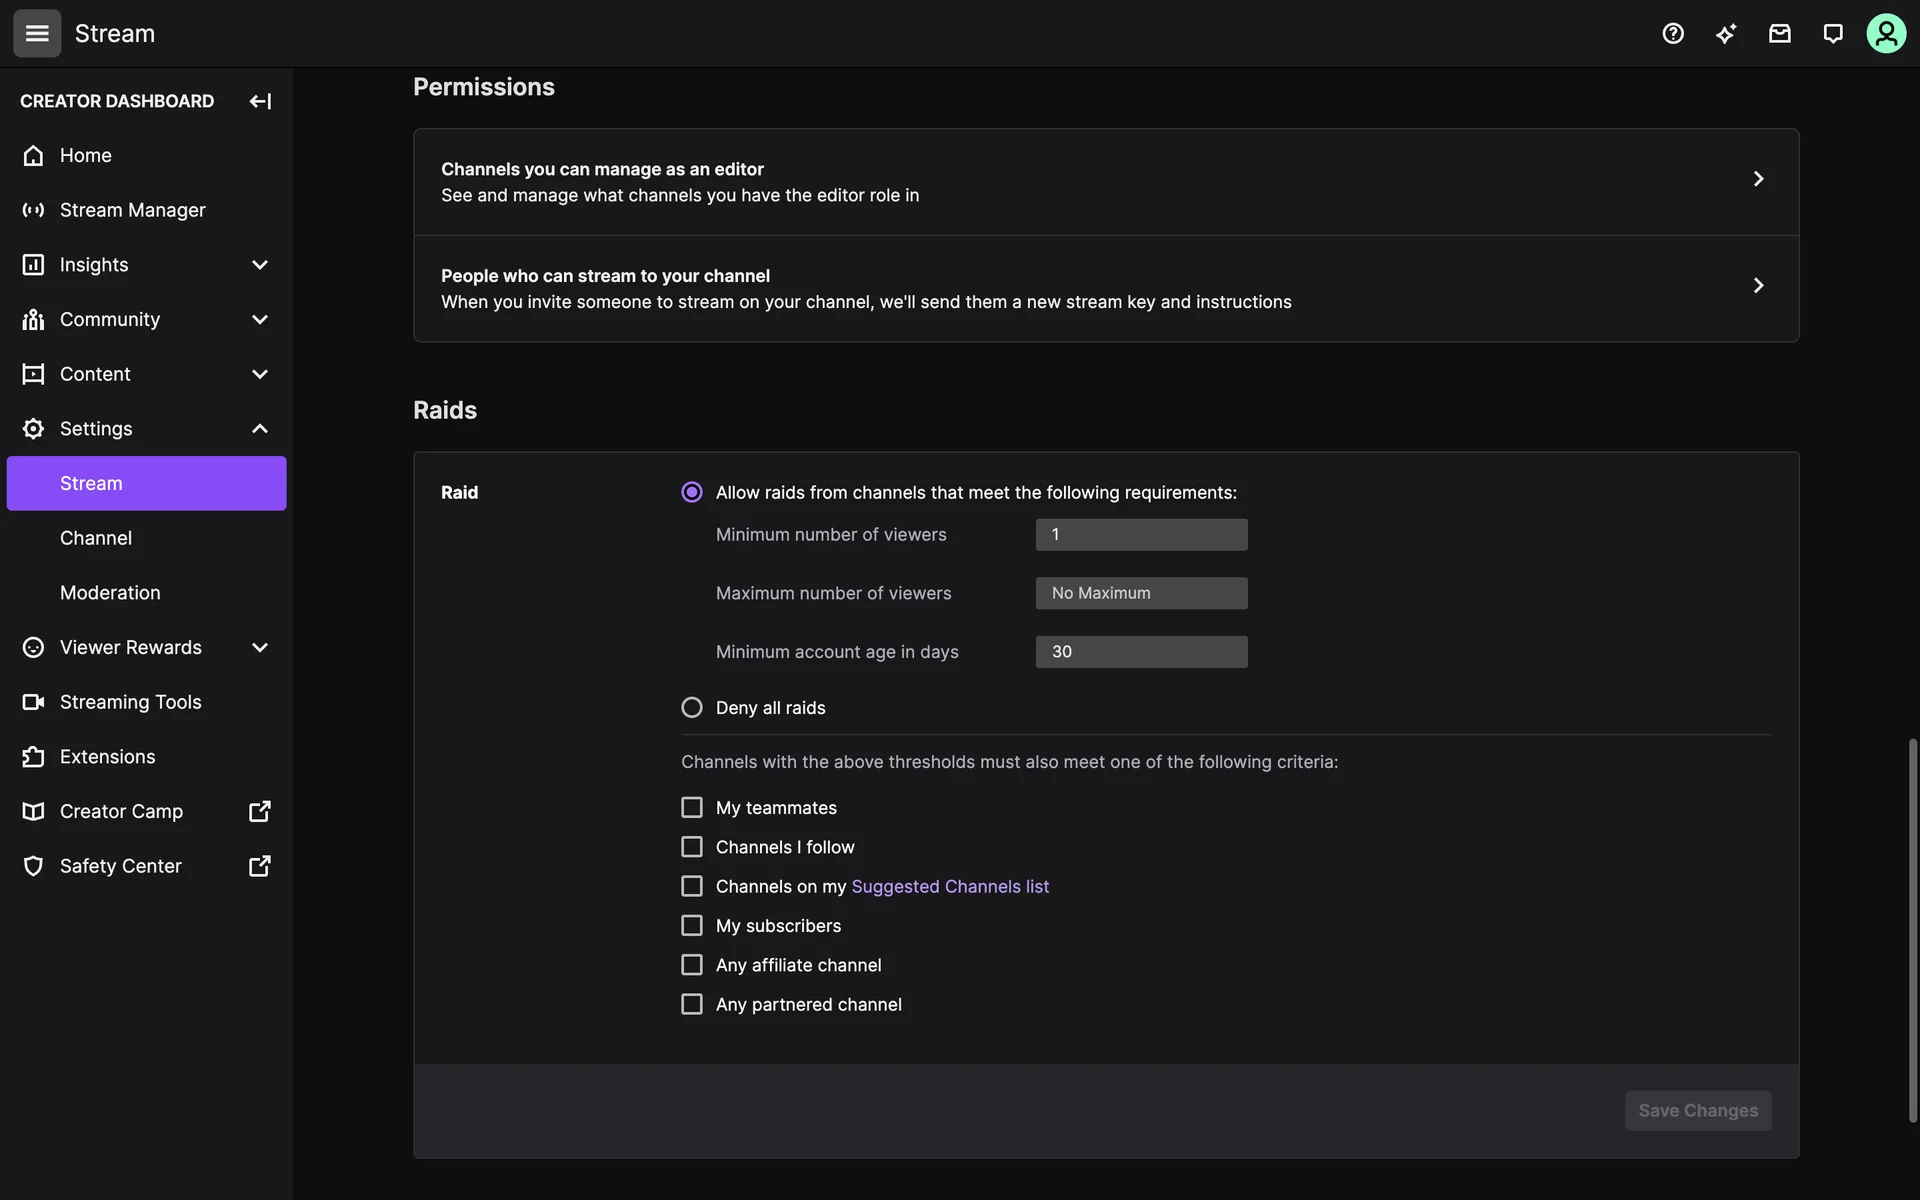1920x1200 pixels.
Task: Open the user avatar menu
Action: (1885, 34)
